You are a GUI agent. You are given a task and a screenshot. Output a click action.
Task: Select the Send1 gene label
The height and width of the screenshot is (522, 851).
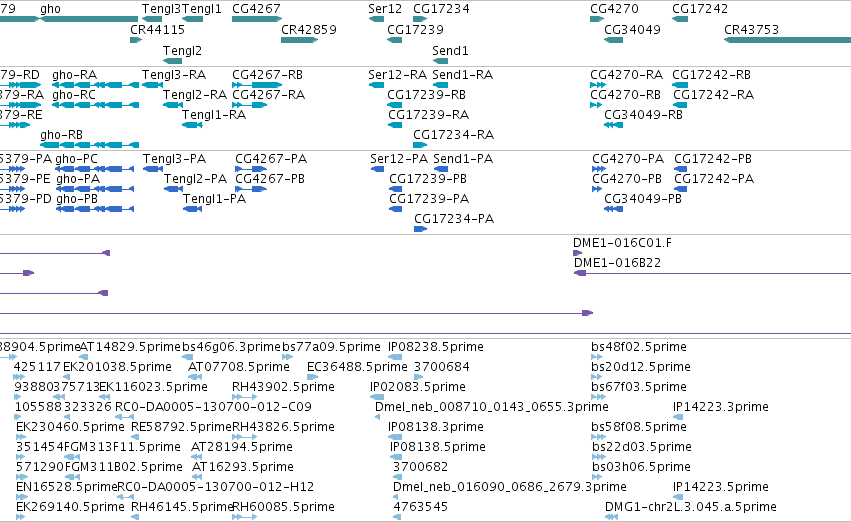[x=450, y=51]
